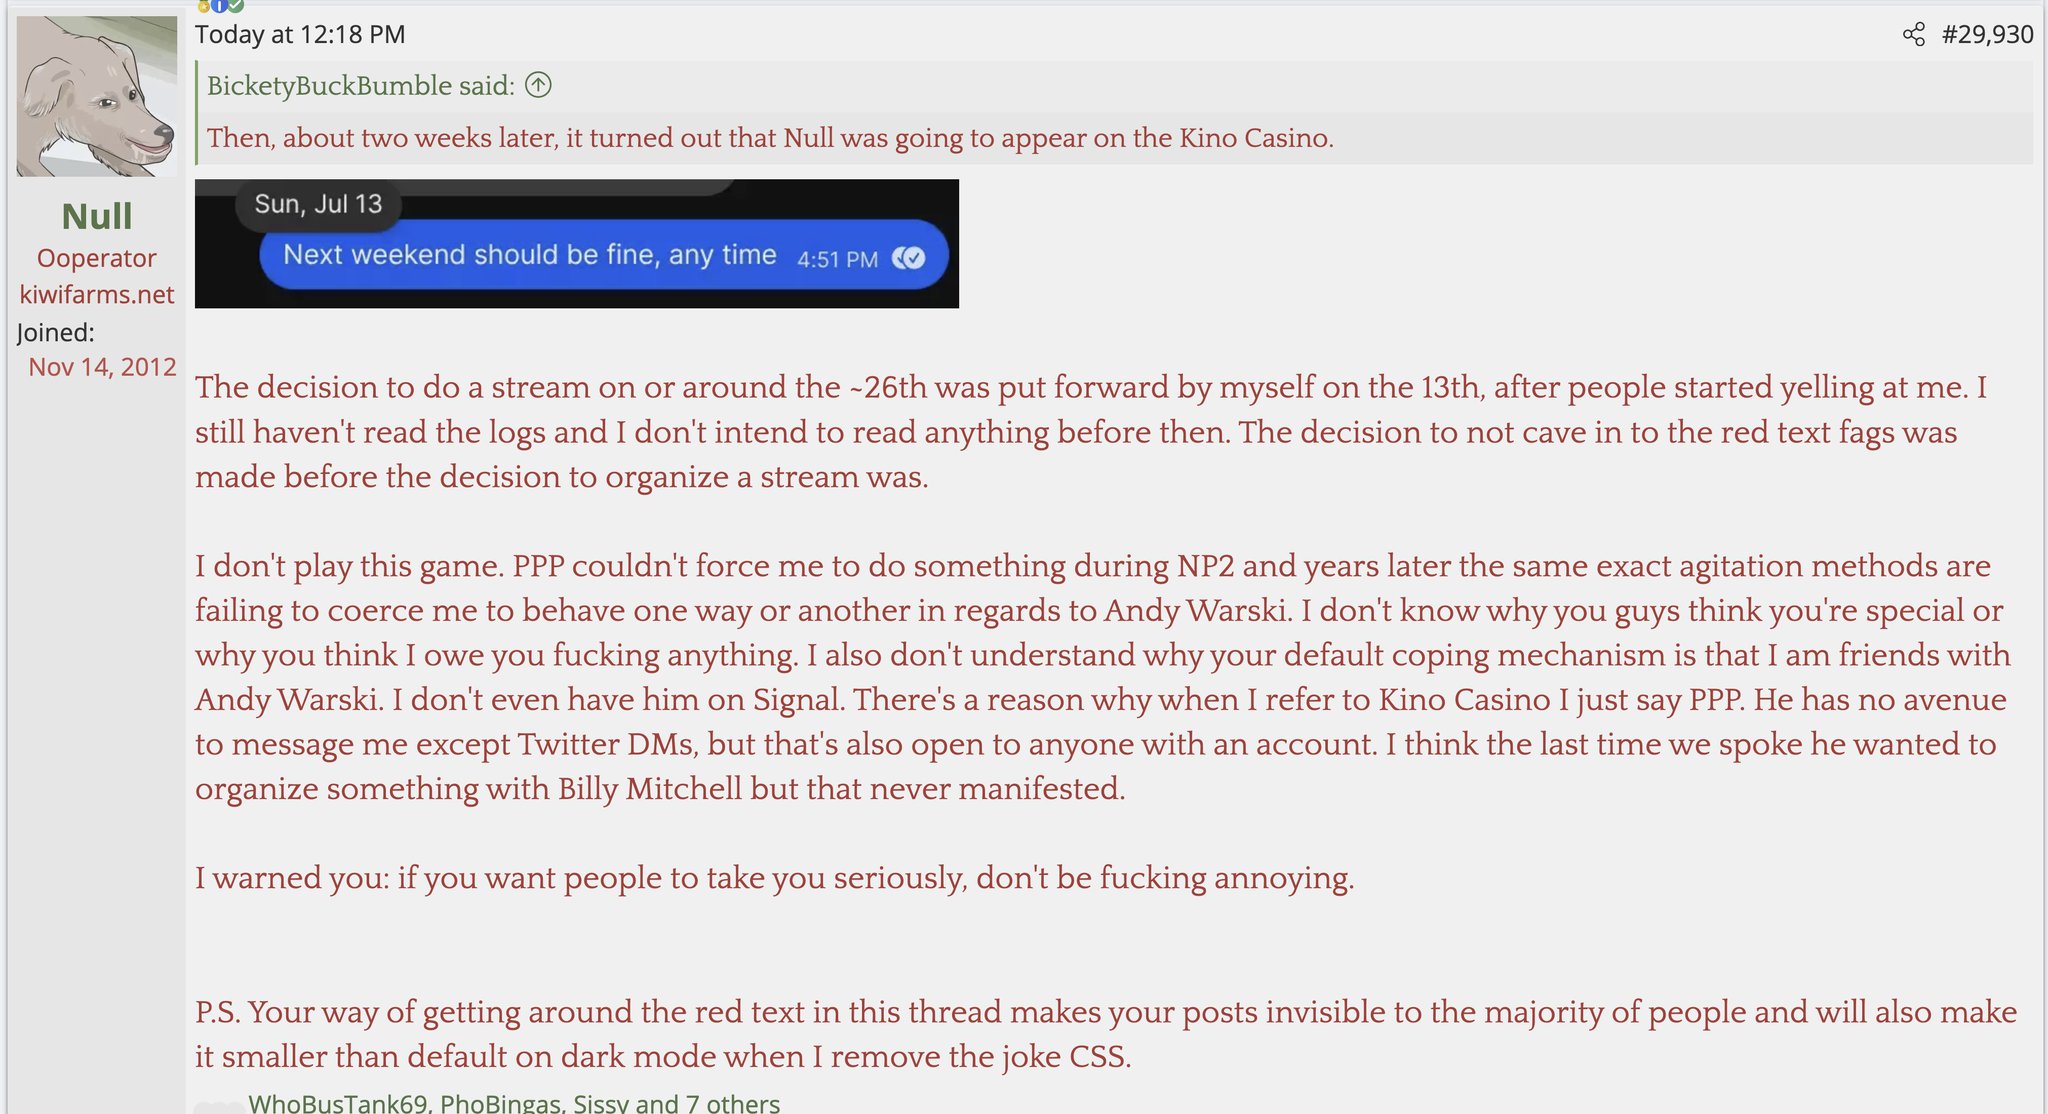Click the read-receipt double check icon
Viewport: 2048px width, 1114px height.
pos(909,258)
